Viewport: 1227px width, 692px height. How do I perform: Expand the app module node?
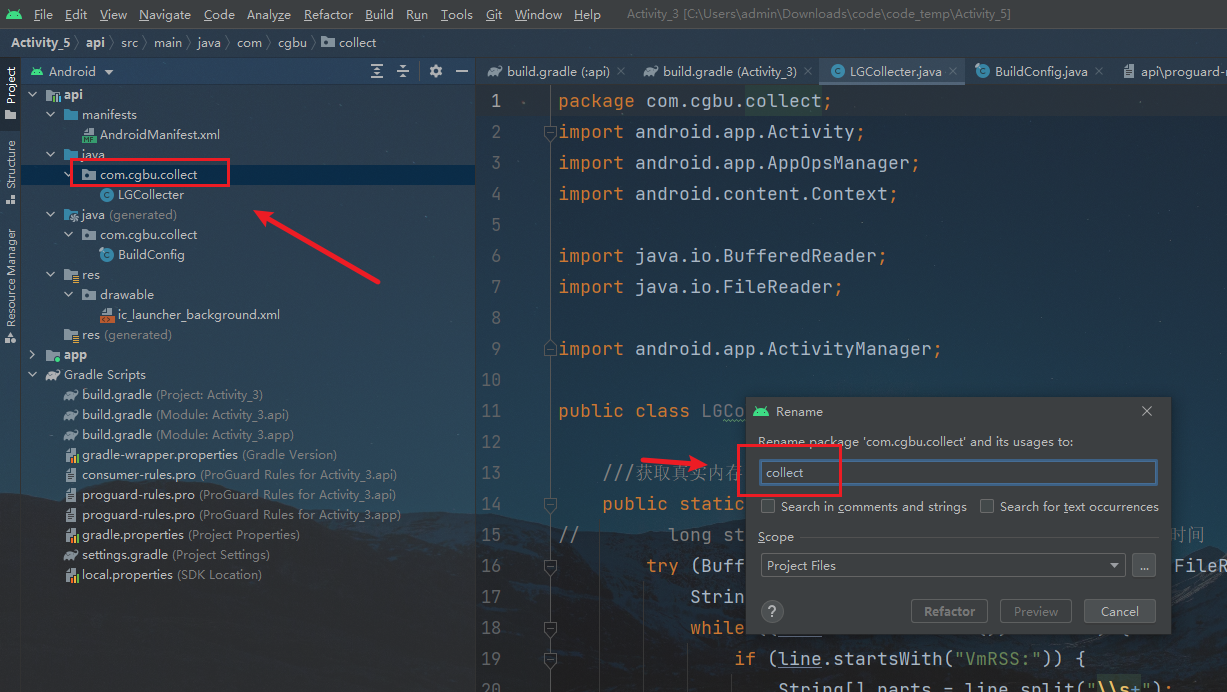pos(33,355)
